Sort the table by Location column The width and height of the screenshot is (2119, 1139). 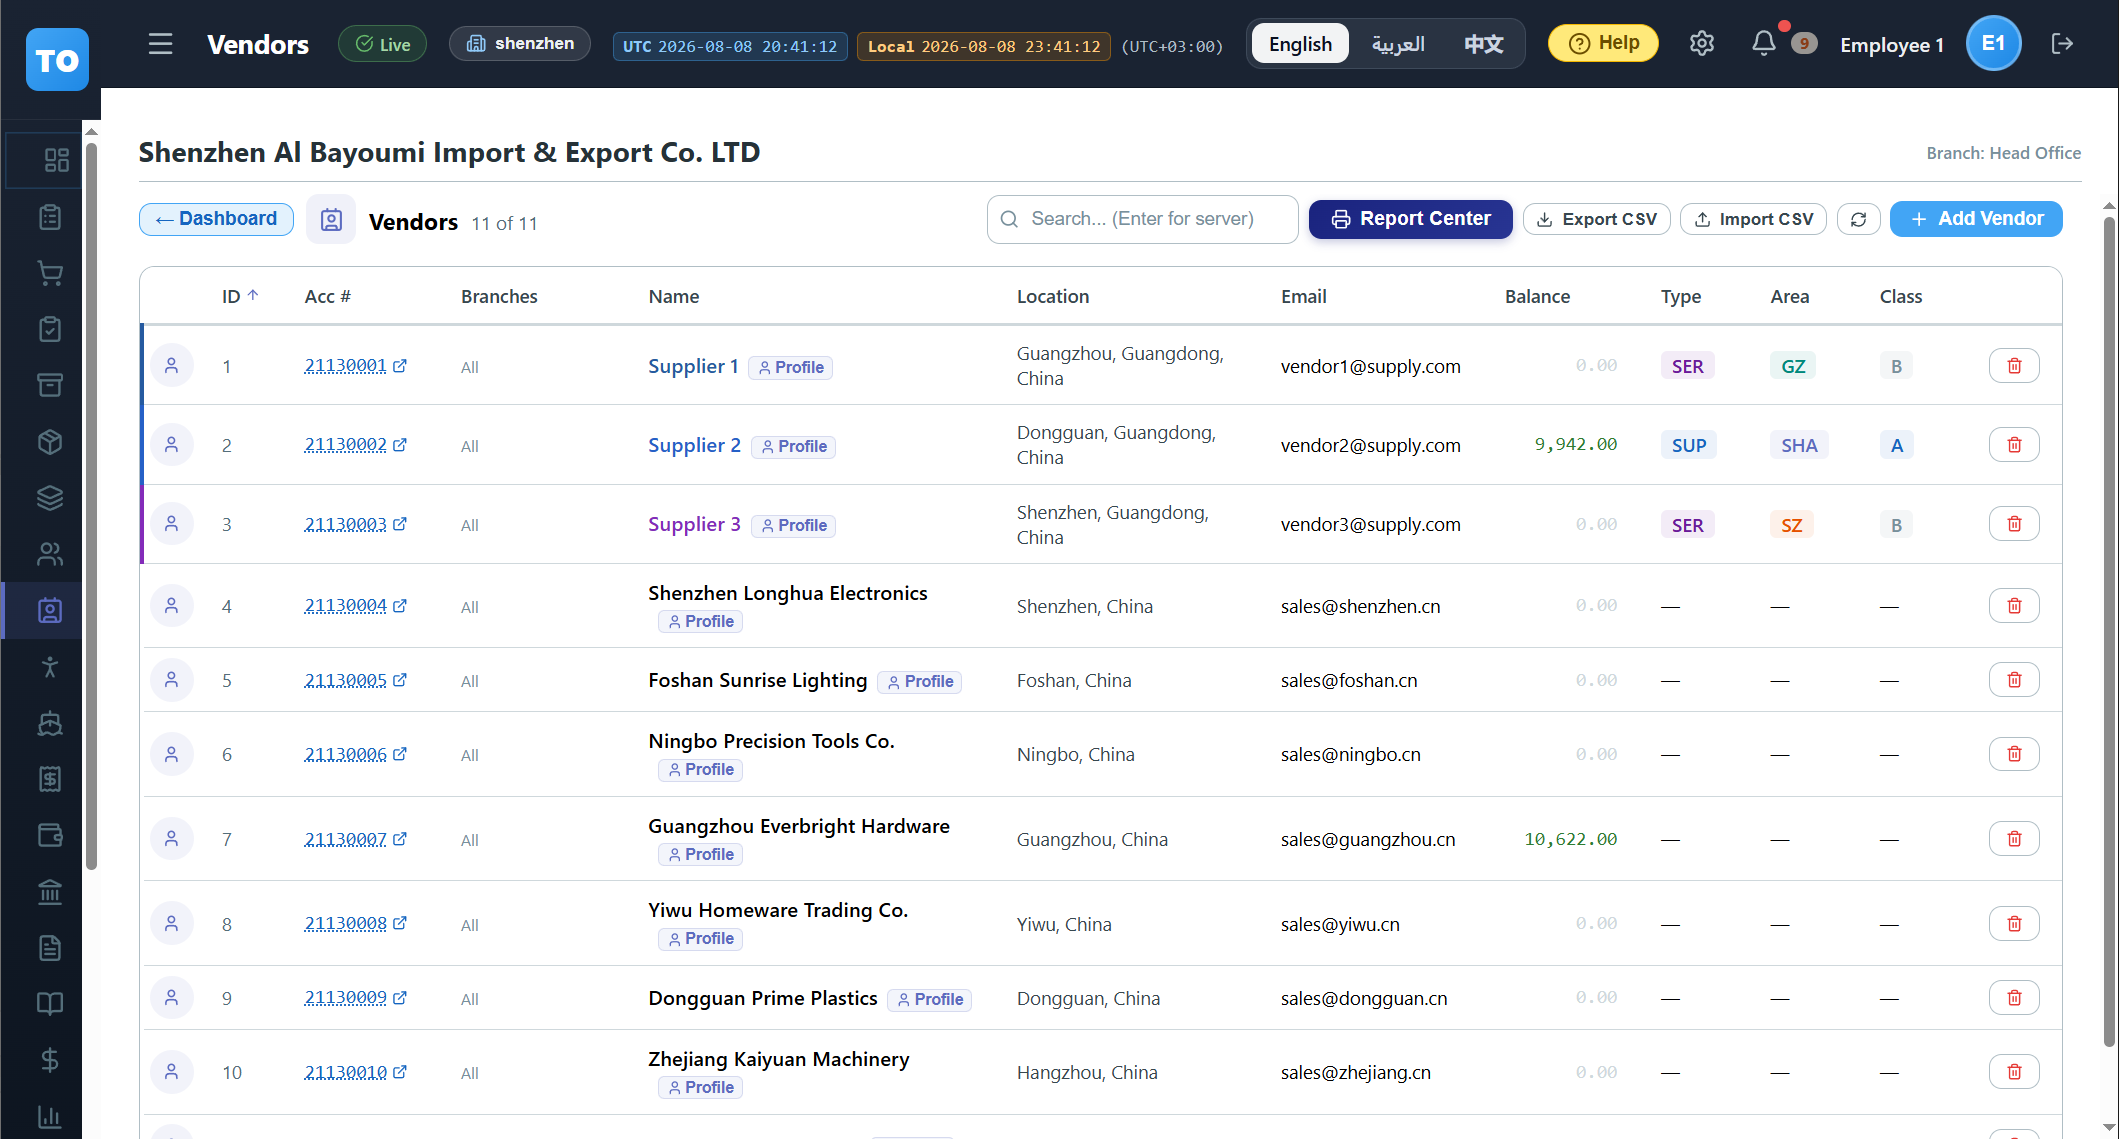point(1053,297)
